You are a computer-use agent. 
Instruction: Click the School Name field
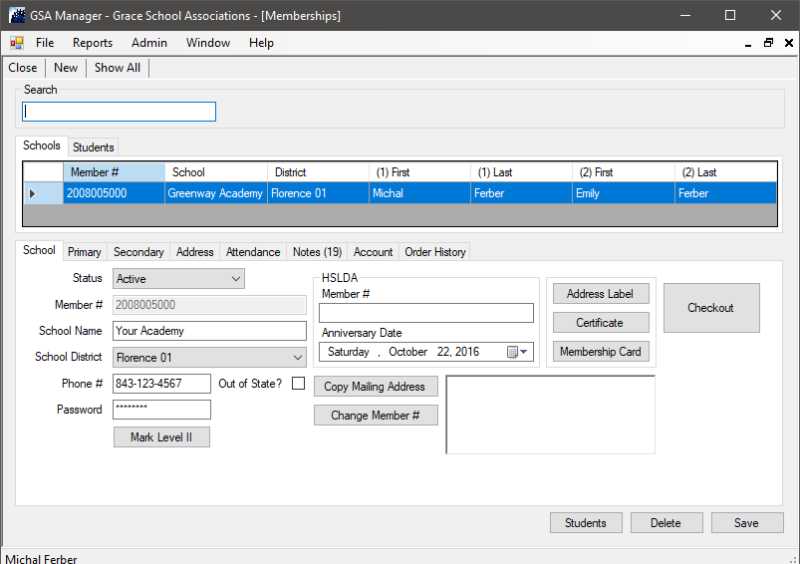[x=209, y=331]
